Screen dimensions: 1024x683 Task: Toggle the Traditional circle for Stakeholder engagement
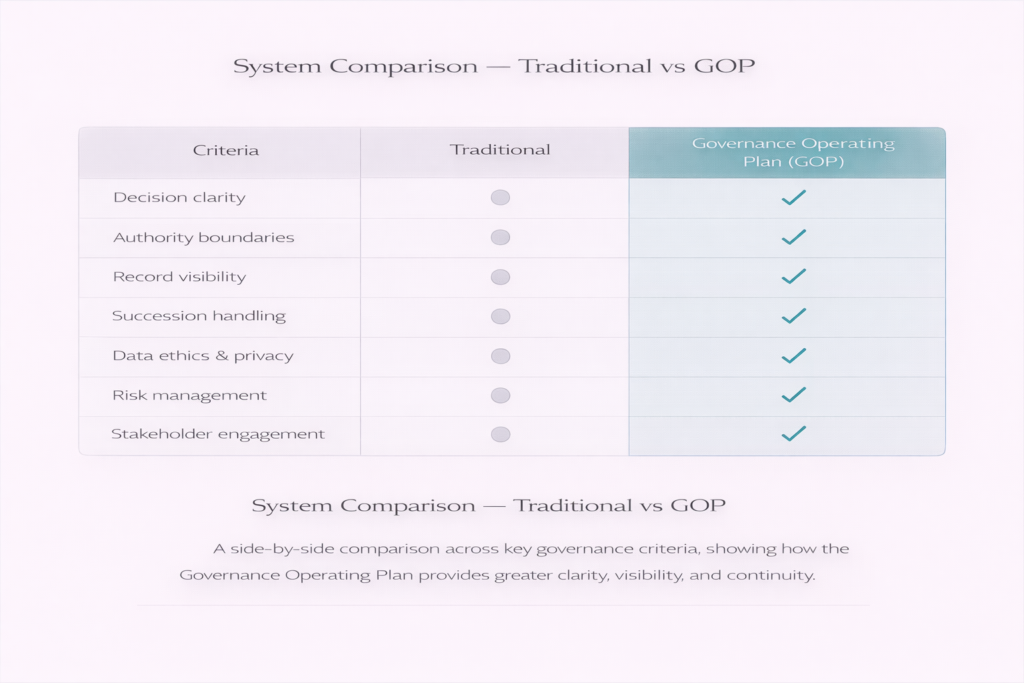tap(500, 434)
